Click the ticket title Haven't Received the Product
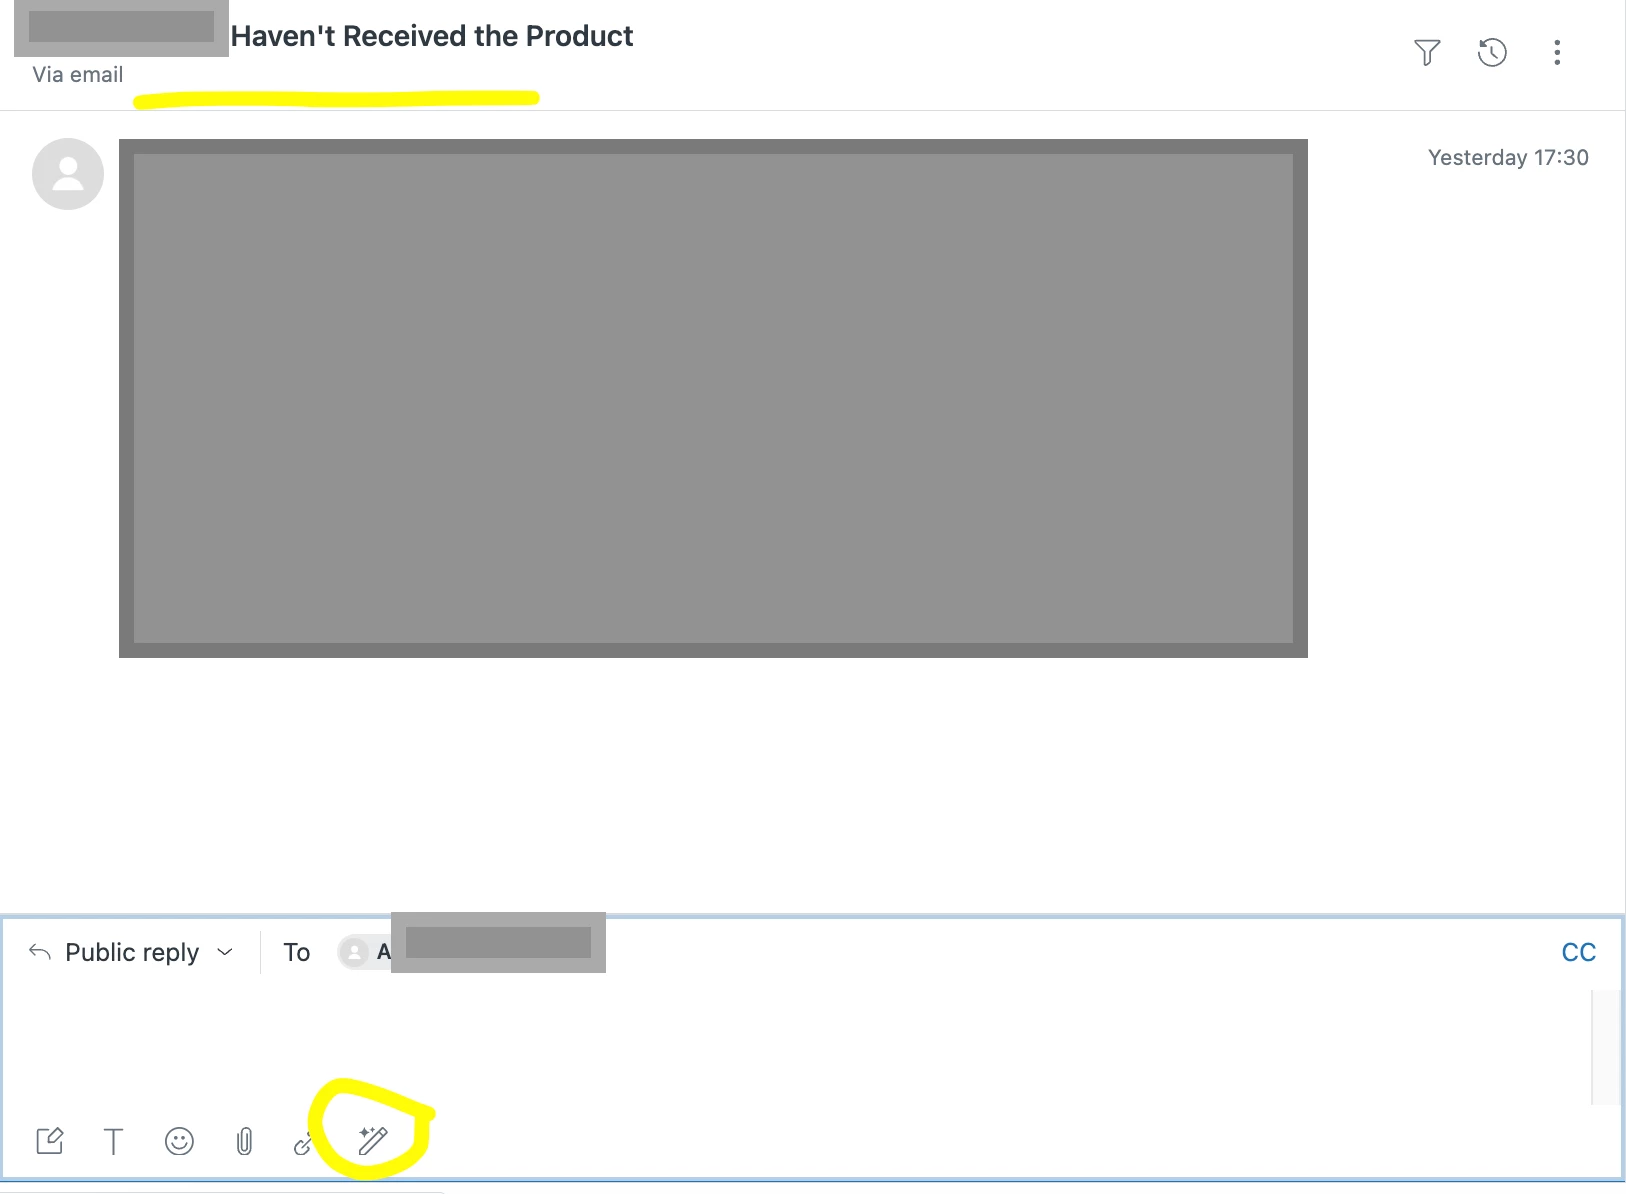 432,36
